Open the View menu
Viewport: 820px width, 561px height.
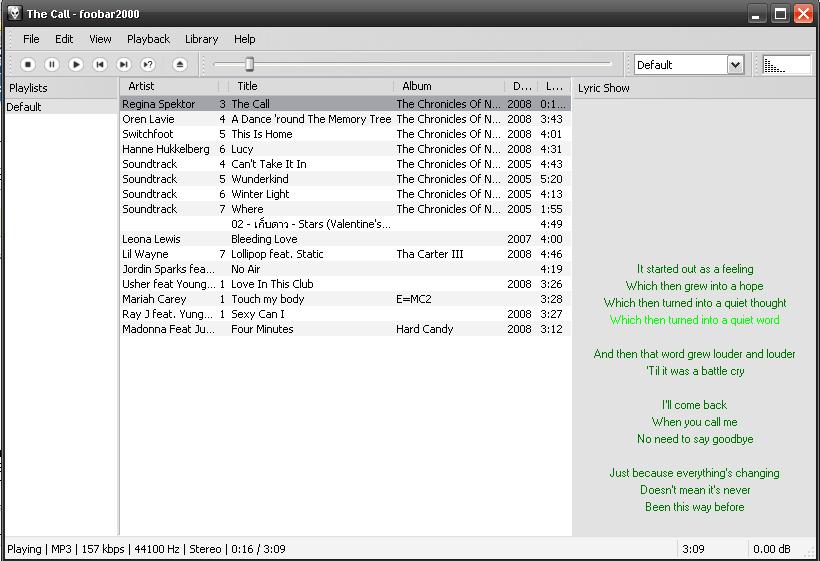[x=100, y=39]
